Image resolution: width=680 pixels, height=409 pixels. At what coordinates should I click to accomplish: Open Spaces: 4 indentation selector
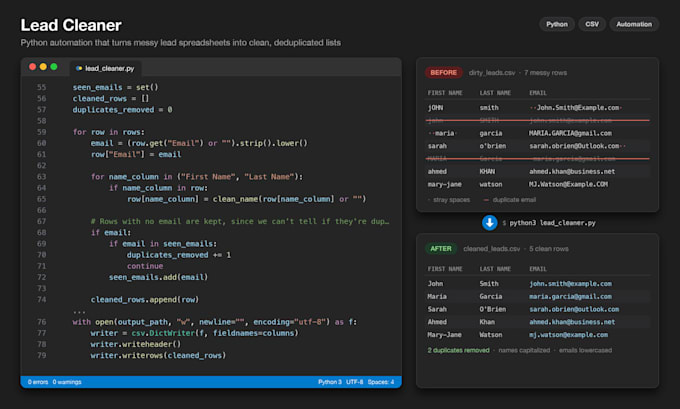[381, 382]
